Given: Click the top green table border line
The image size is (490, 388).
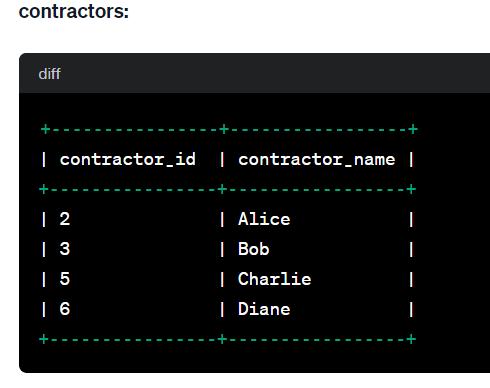Looking at the screenshot, I should [x=229, y=129].
